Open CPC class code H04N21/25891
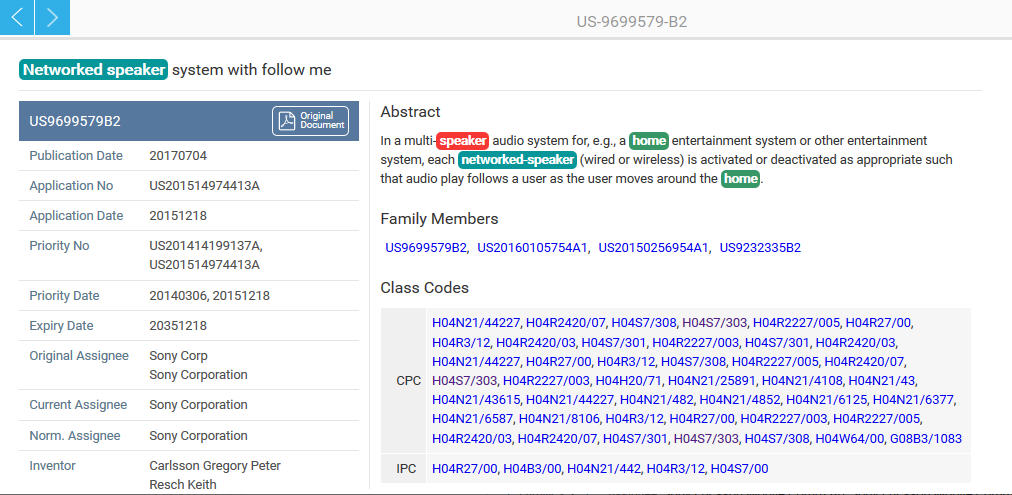 click(711, 381)
